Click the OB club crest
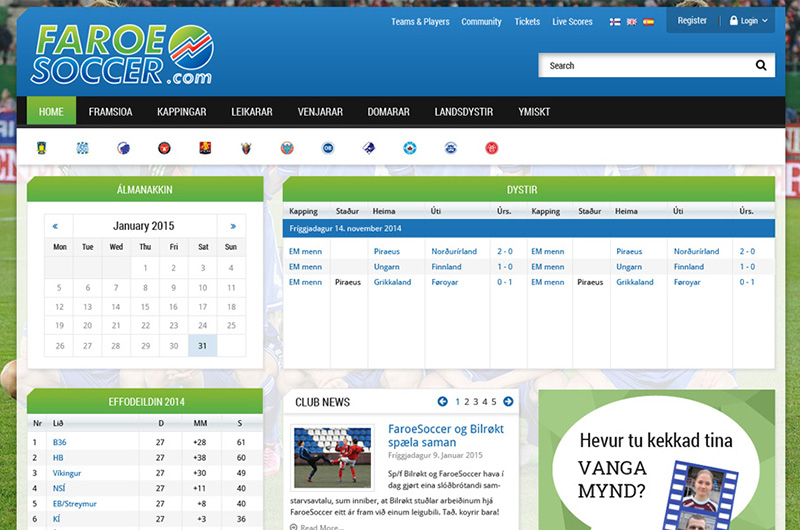Screen dimensions: 800x530 (x=328, y=148)
